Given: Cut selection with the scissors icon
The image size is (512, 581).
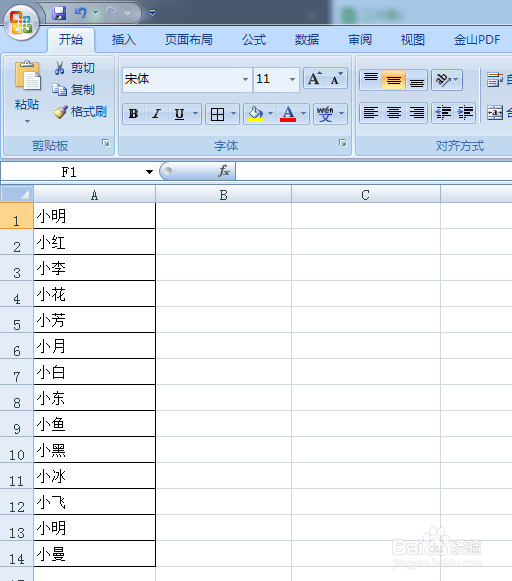Looking at the screenshot, I should pyautogui.click(x=59, y=68).
